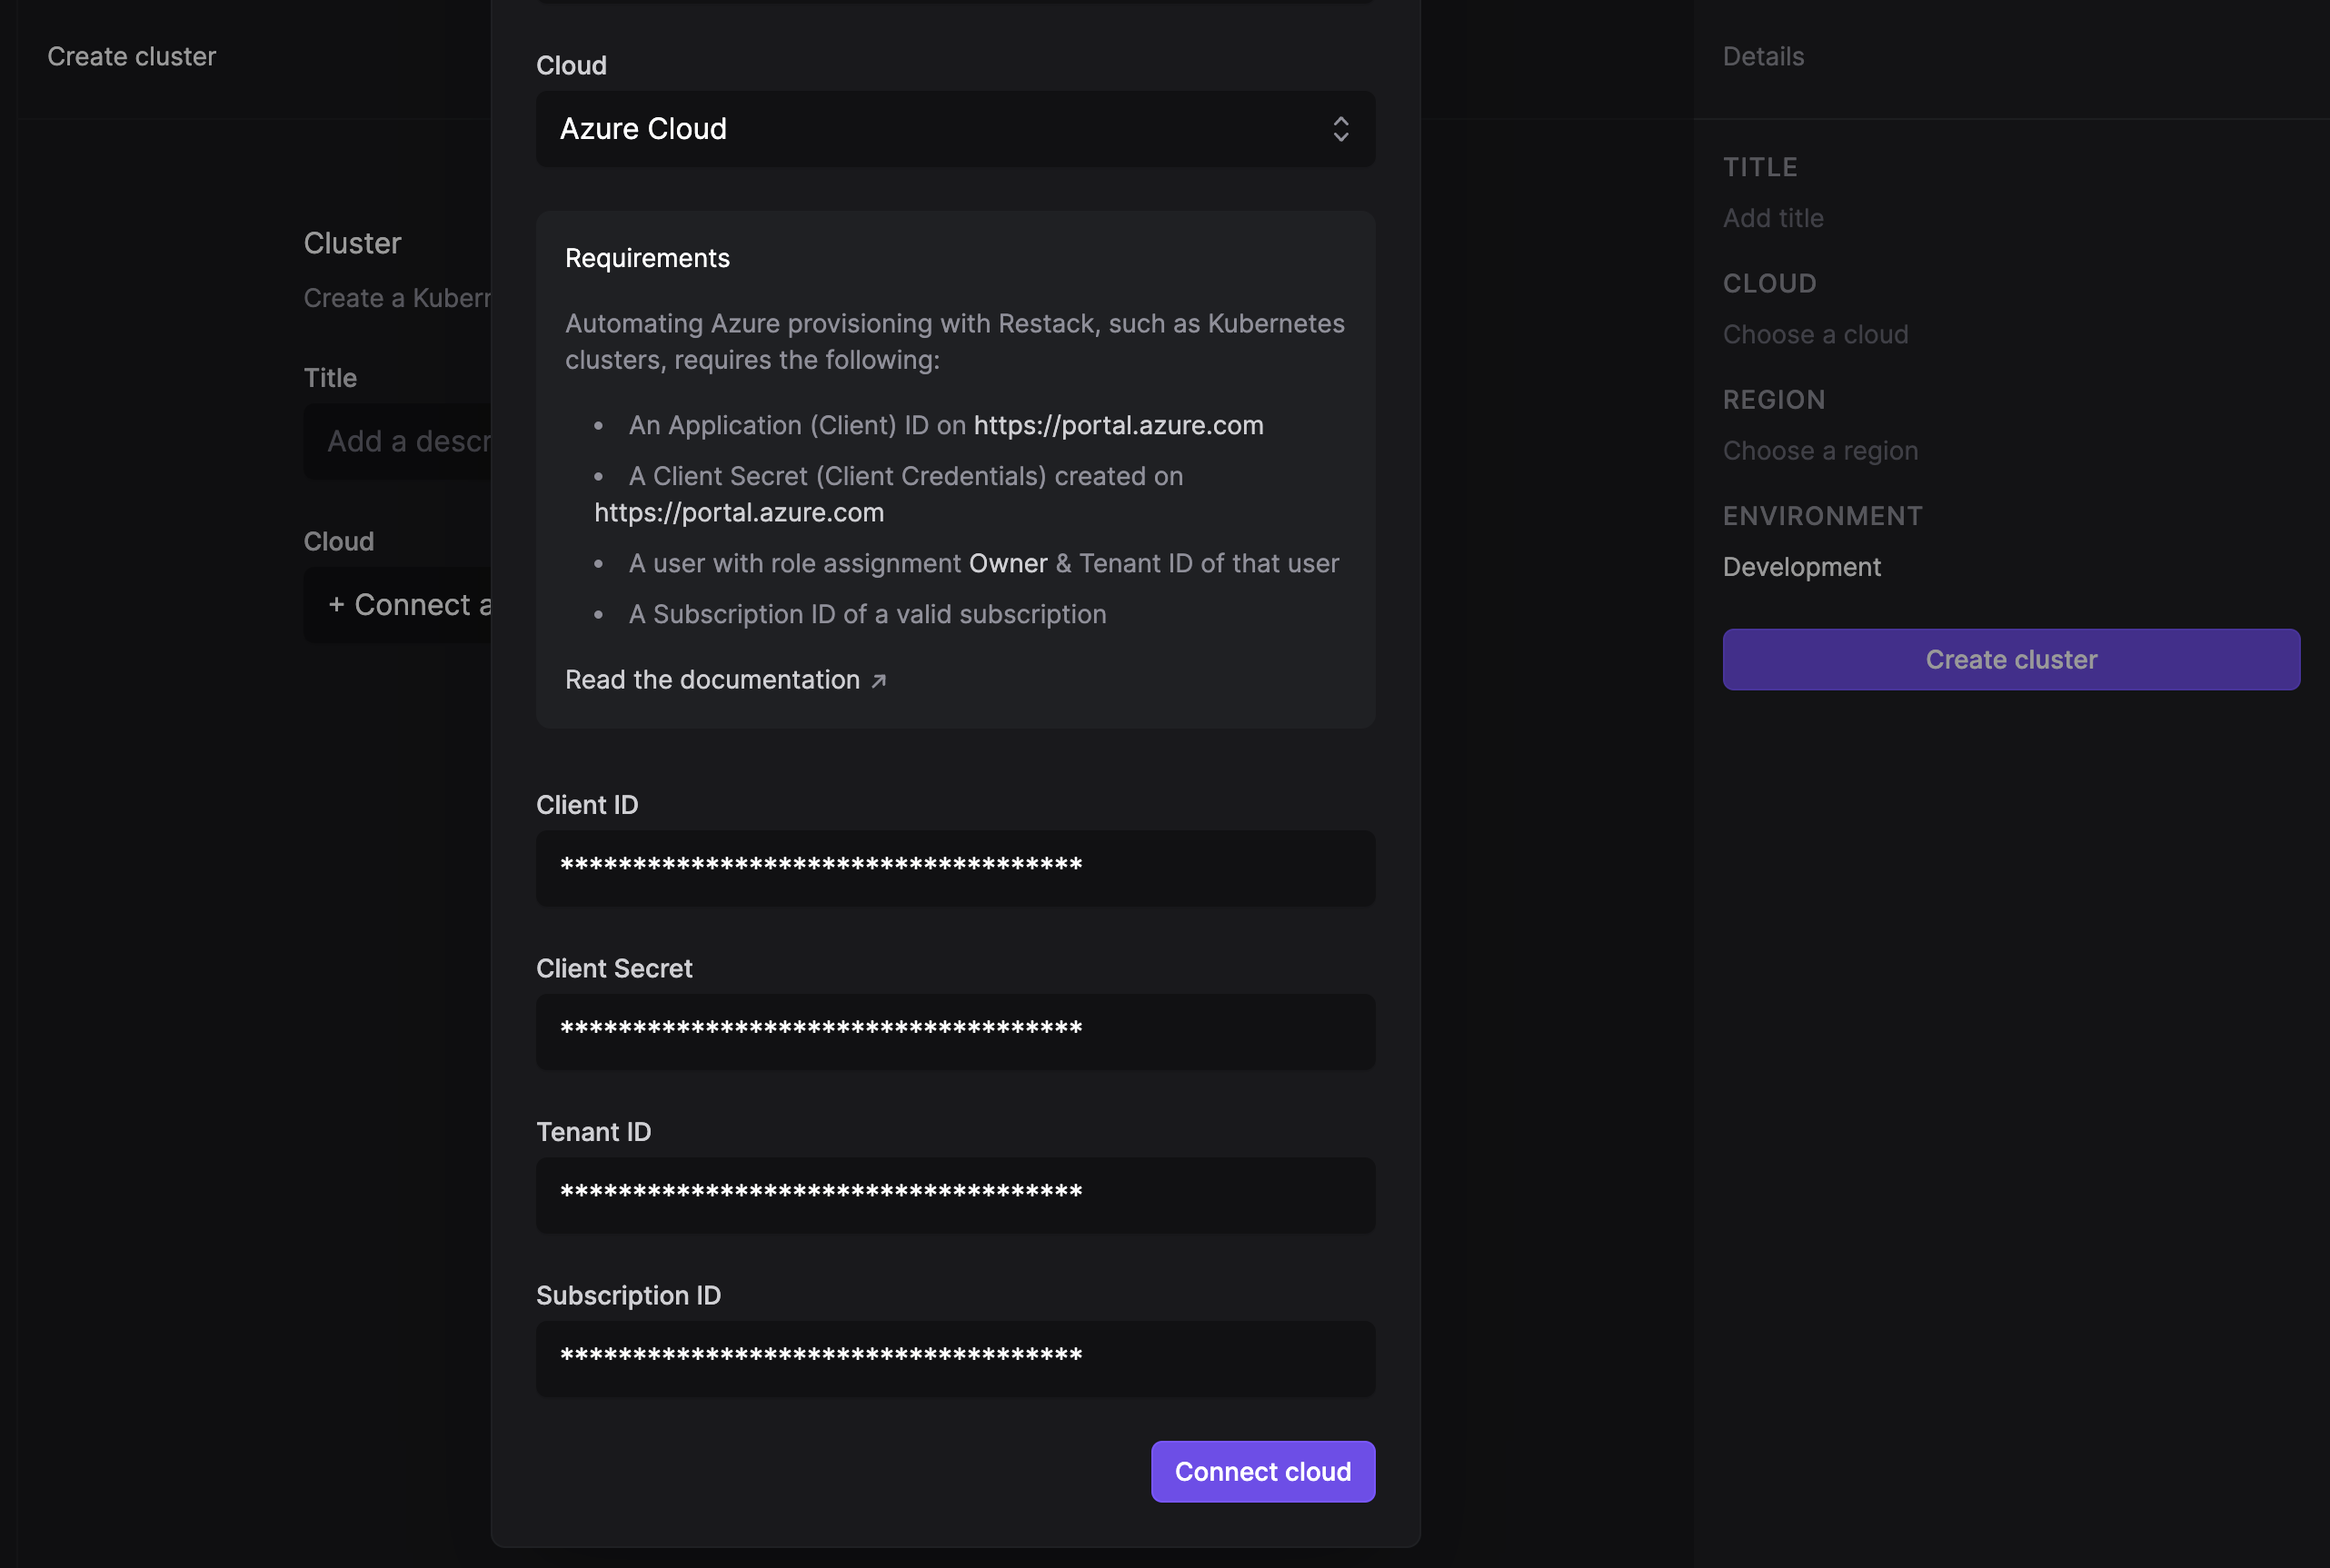Click the Tenant ID input field
The image size is (2330, 1568).
tap(953, 1194)
